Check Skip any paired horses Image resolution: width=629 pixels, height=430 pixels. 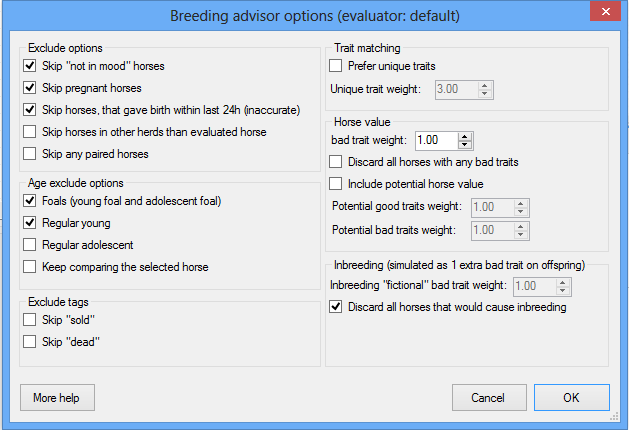tap(30, 154)
